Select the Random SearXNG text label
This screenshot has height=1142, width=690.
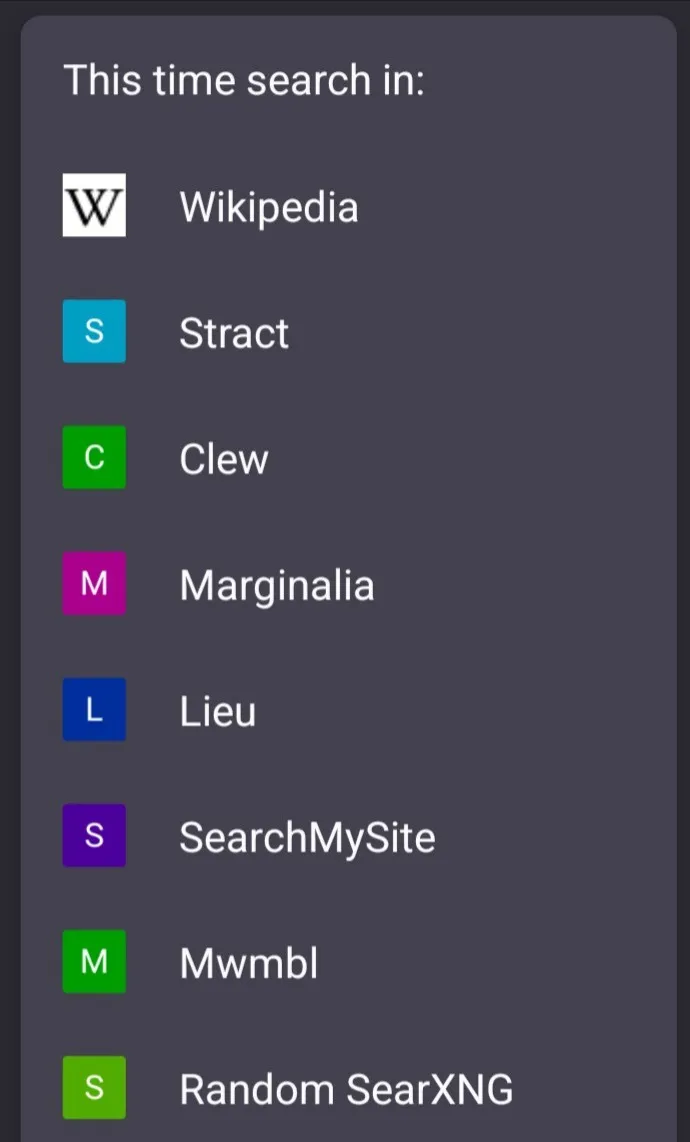click(x=346, y=1089)
